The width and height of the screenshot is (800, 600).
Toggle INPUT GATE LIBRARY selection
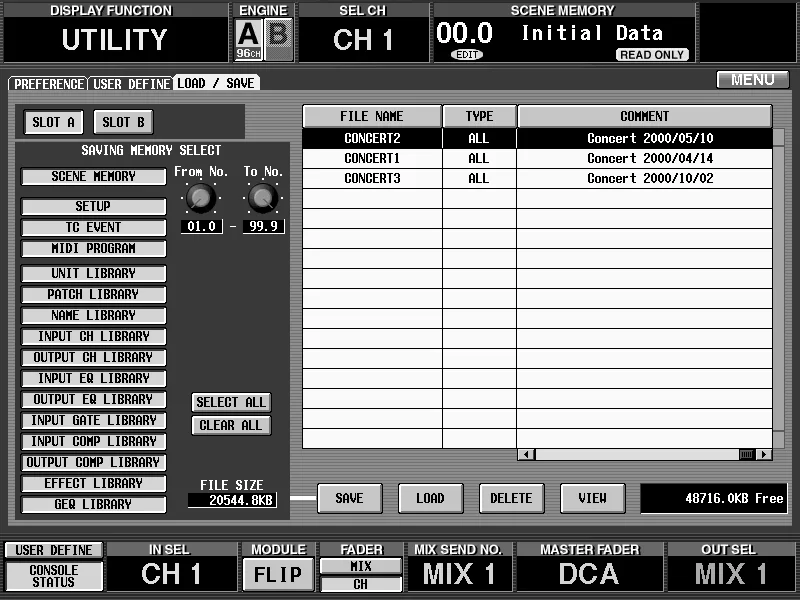tap(93, 420)
